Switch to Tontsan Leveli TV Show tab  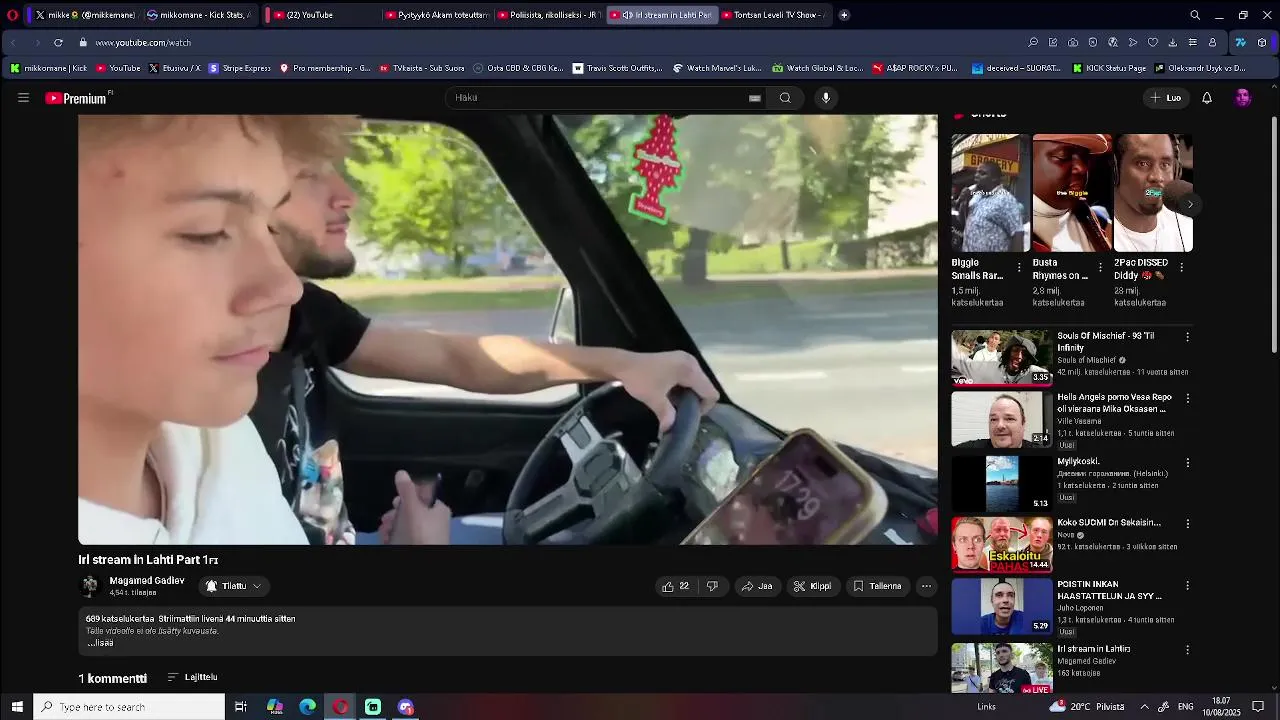click(772, 15)
